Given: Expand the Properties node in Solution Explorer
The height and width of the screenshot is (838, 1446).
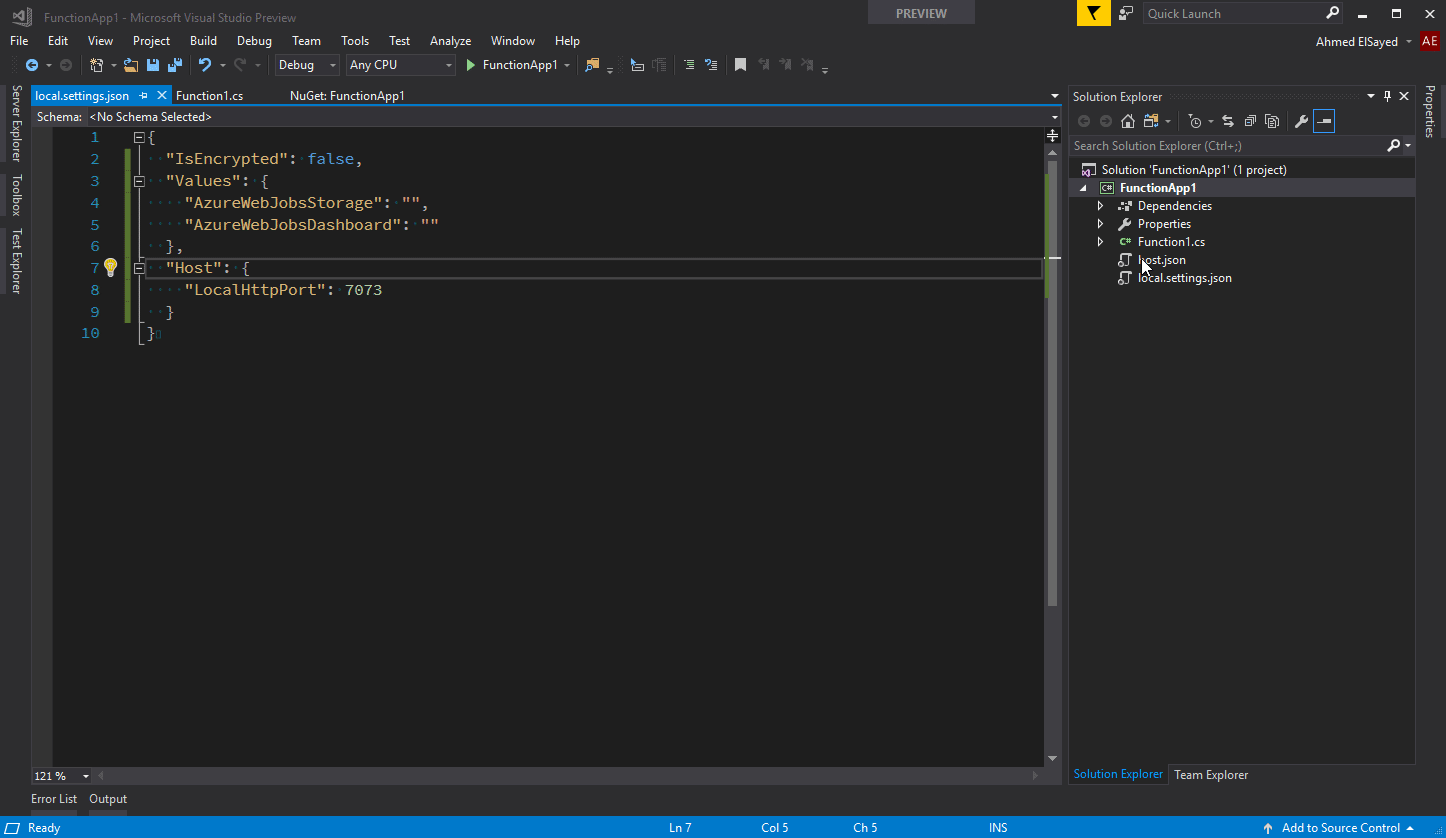Looking at the screenshot, I should 1100,224.
